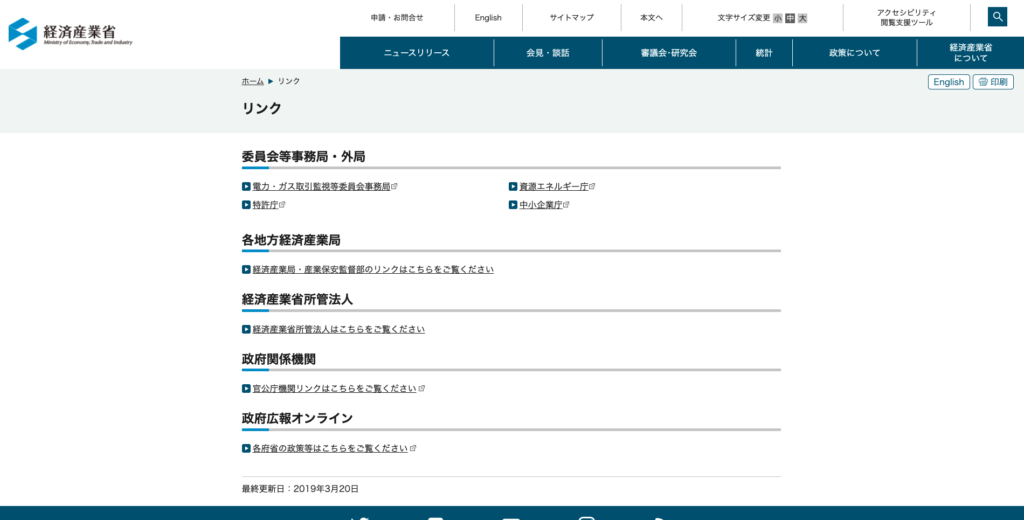Click ホーム breadcrumb link

pos(252,81)
